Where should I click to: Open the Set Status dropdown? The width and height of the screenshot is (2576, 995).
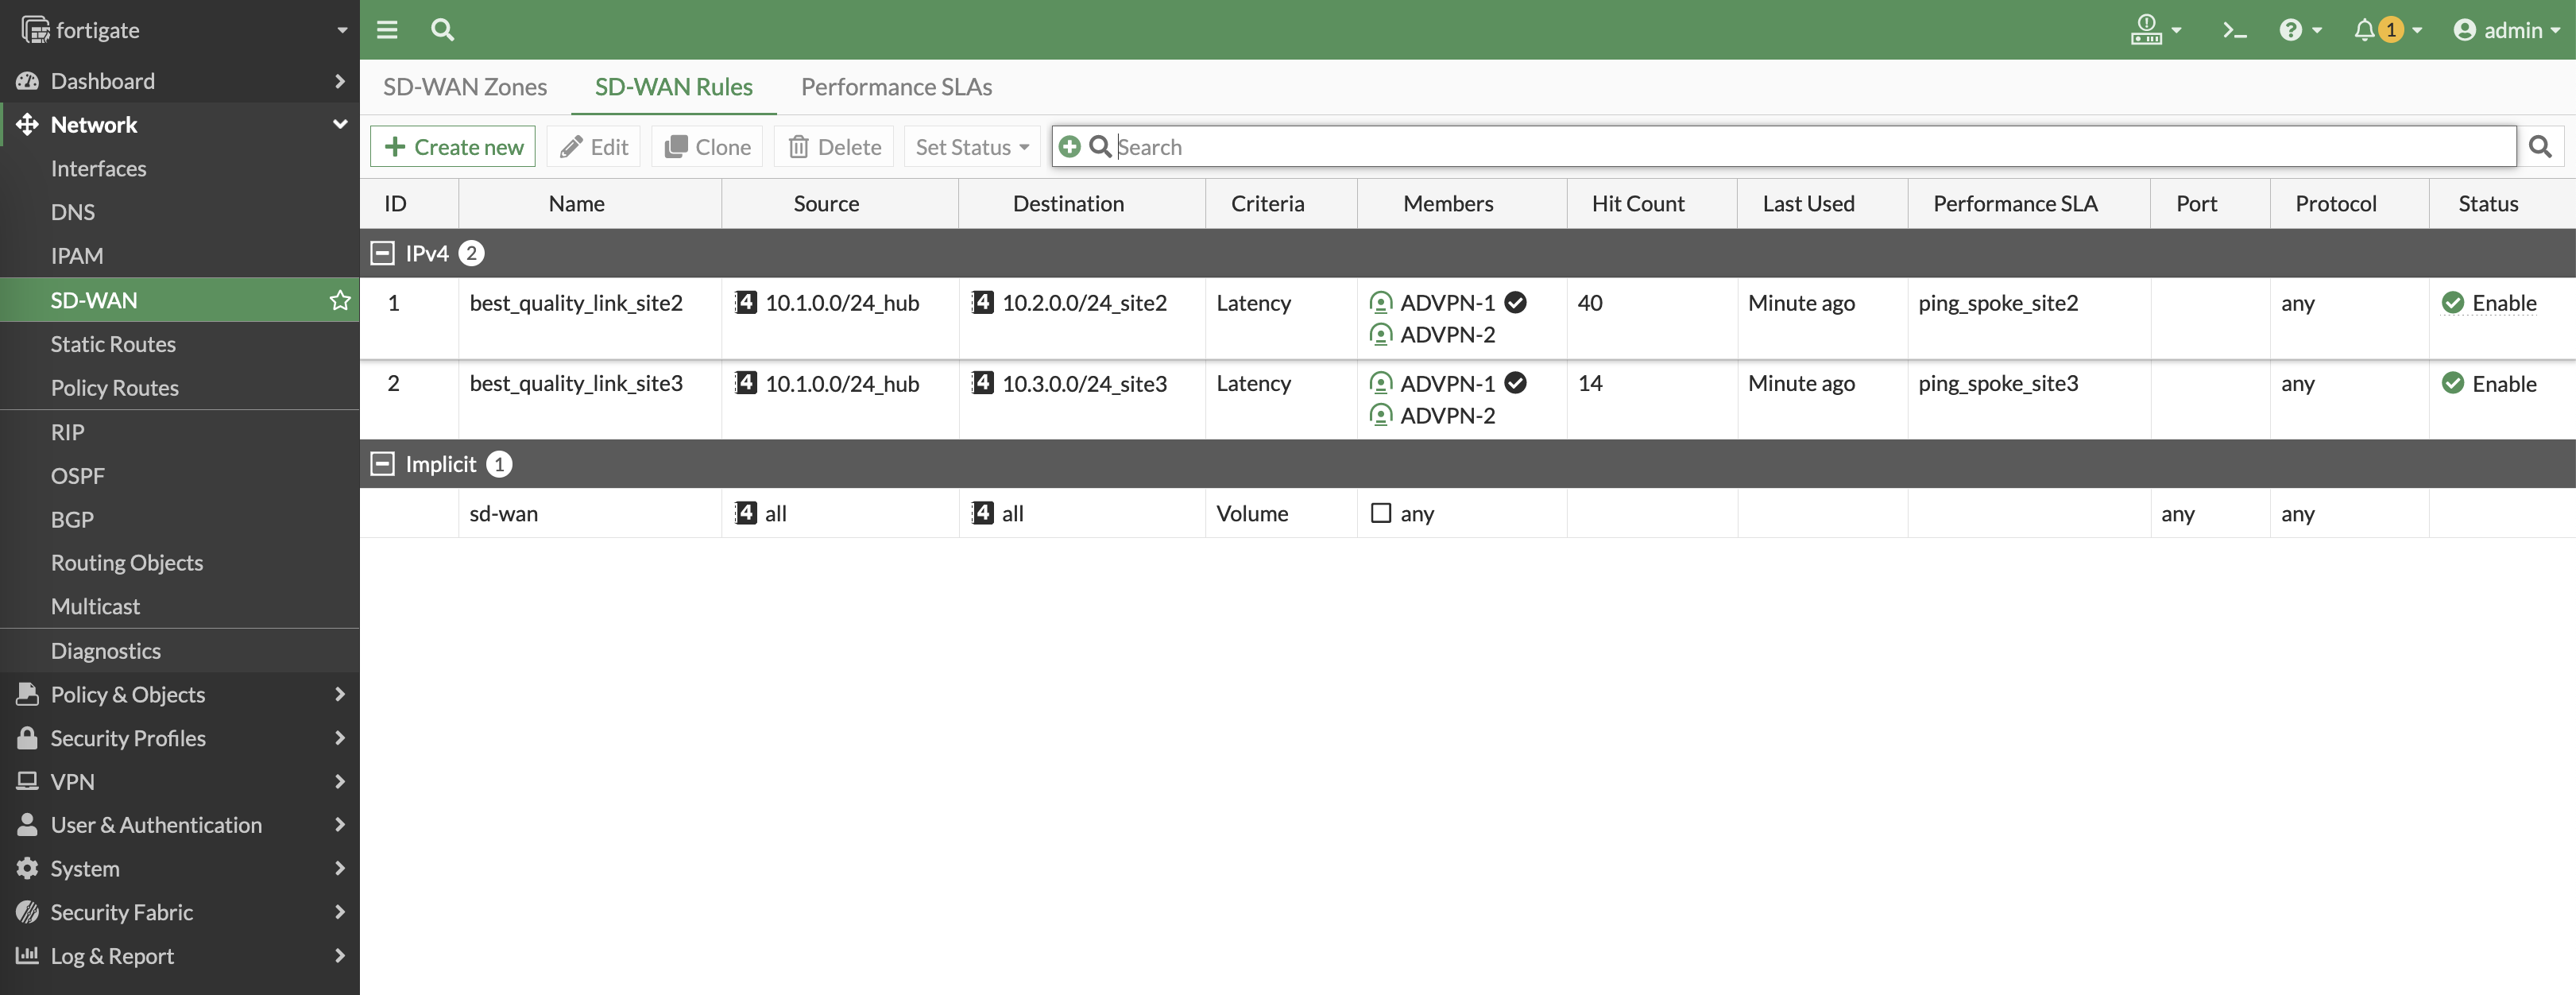[x=971, y=147]
